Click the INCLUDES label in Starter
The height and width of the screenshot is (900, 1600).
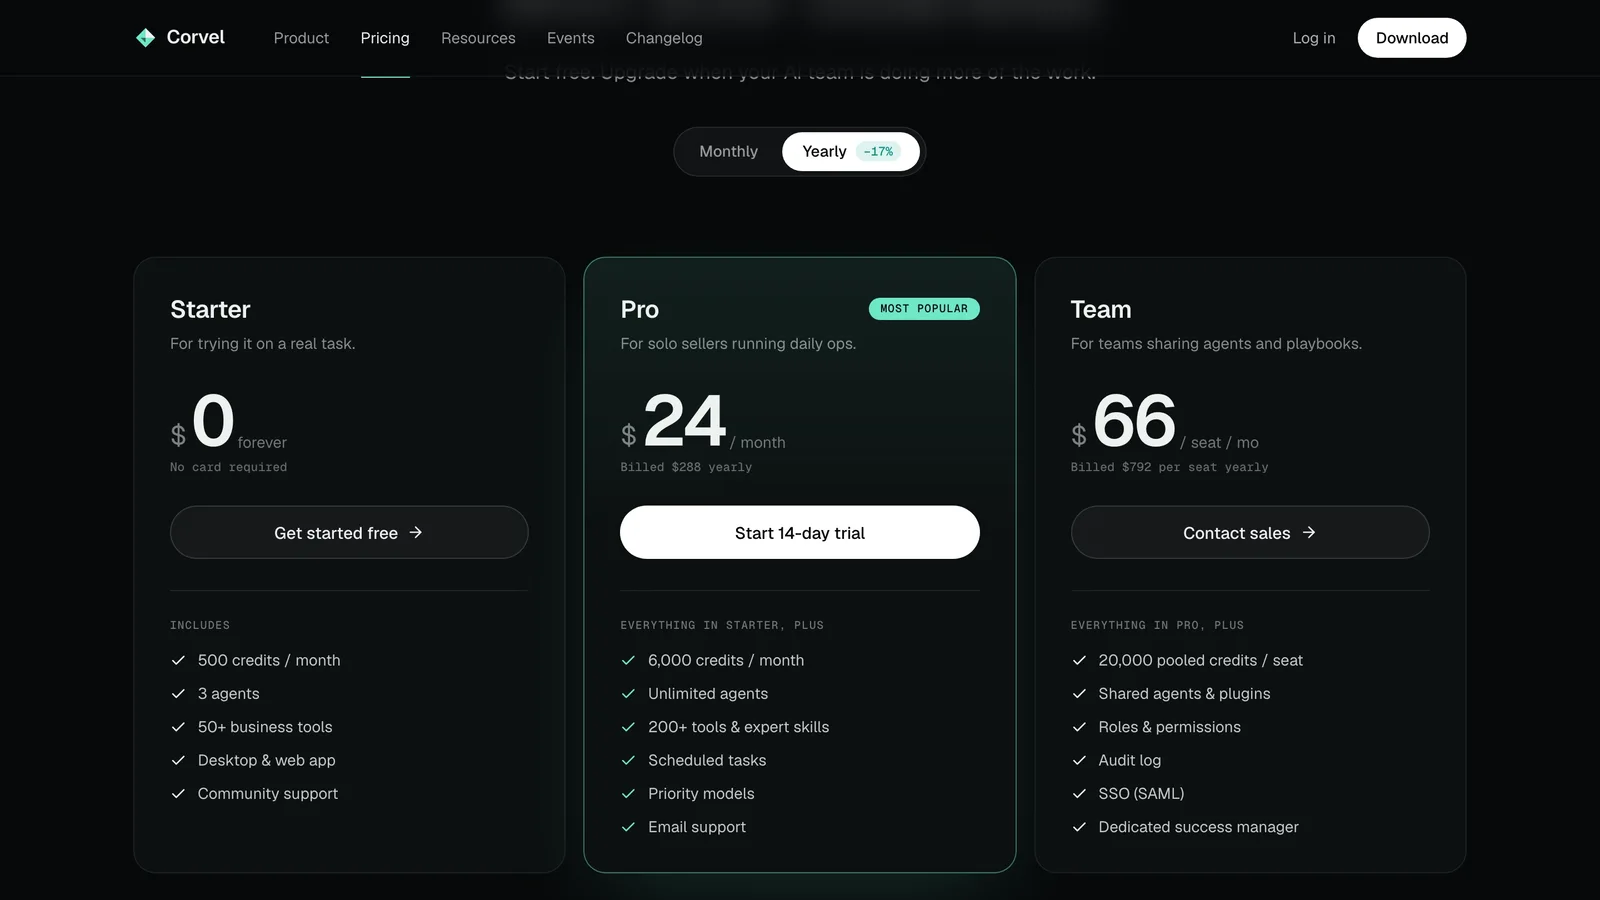[200, 625]
